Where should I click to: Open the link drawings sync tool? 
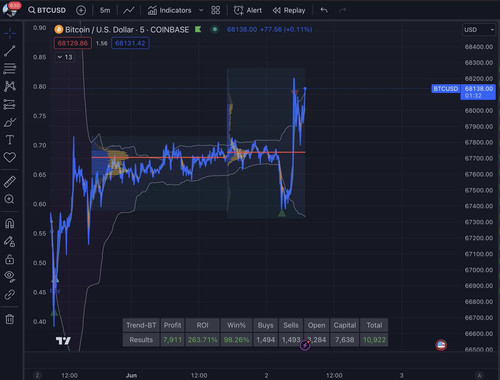(x=10, y=294)
